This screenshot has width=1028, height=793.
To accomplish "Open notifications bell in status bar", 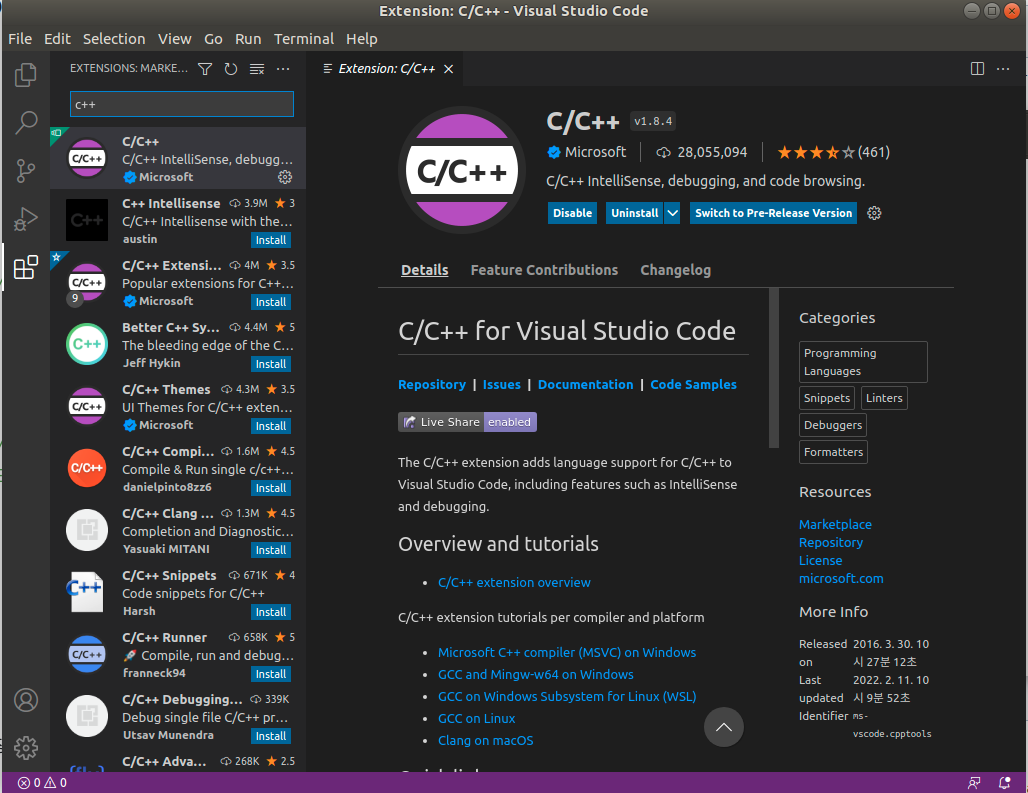I will point(1004,783).
